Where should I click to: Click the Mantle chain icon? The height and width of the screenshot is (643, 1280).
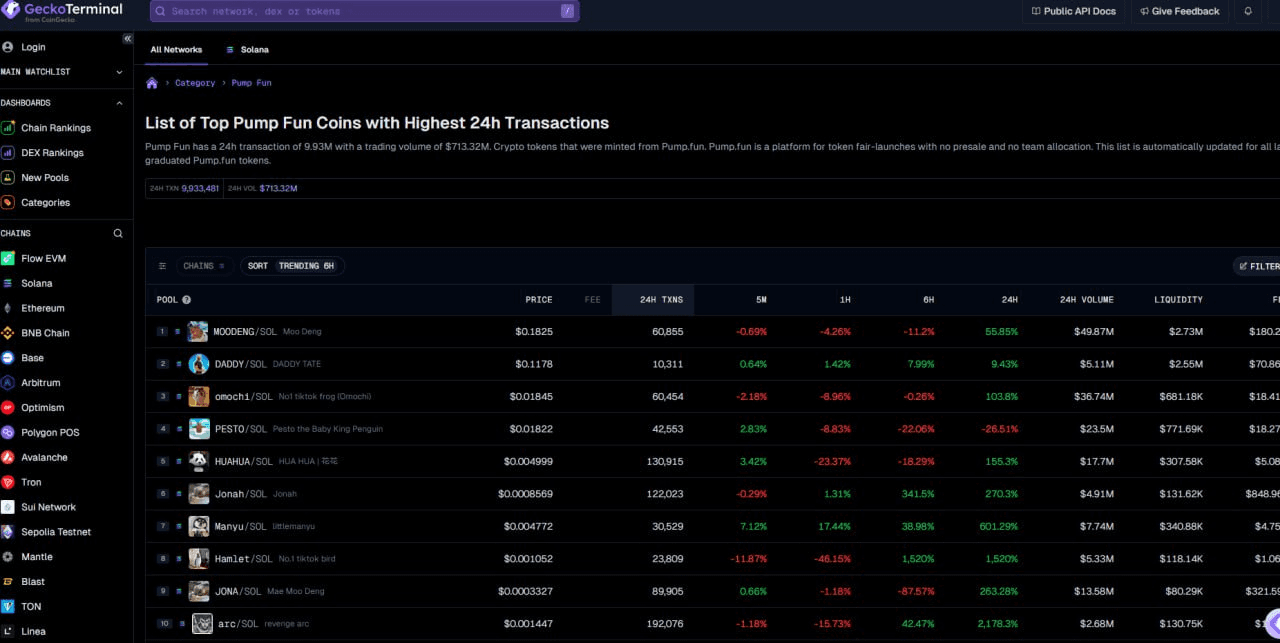(x=8, y=557)
